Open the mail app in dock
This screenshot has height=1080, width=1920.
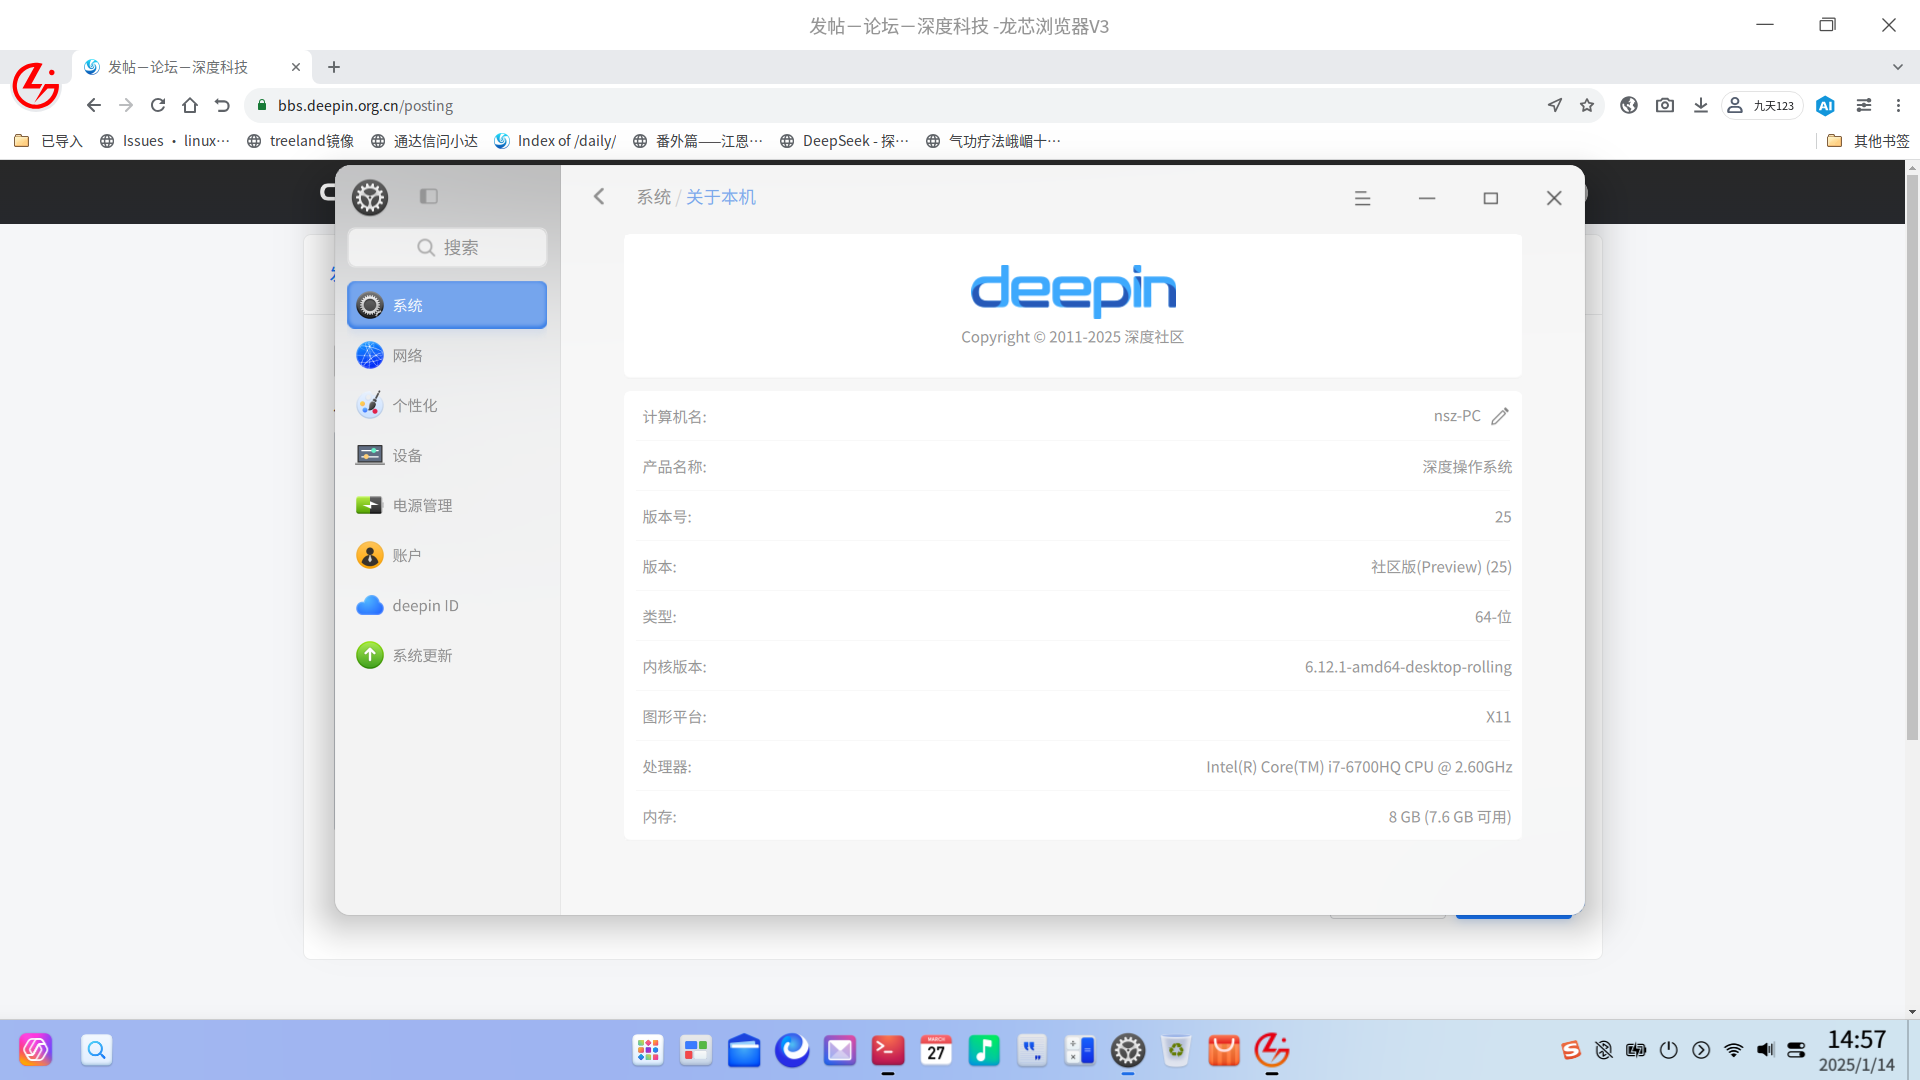(x=840, y=1050)
